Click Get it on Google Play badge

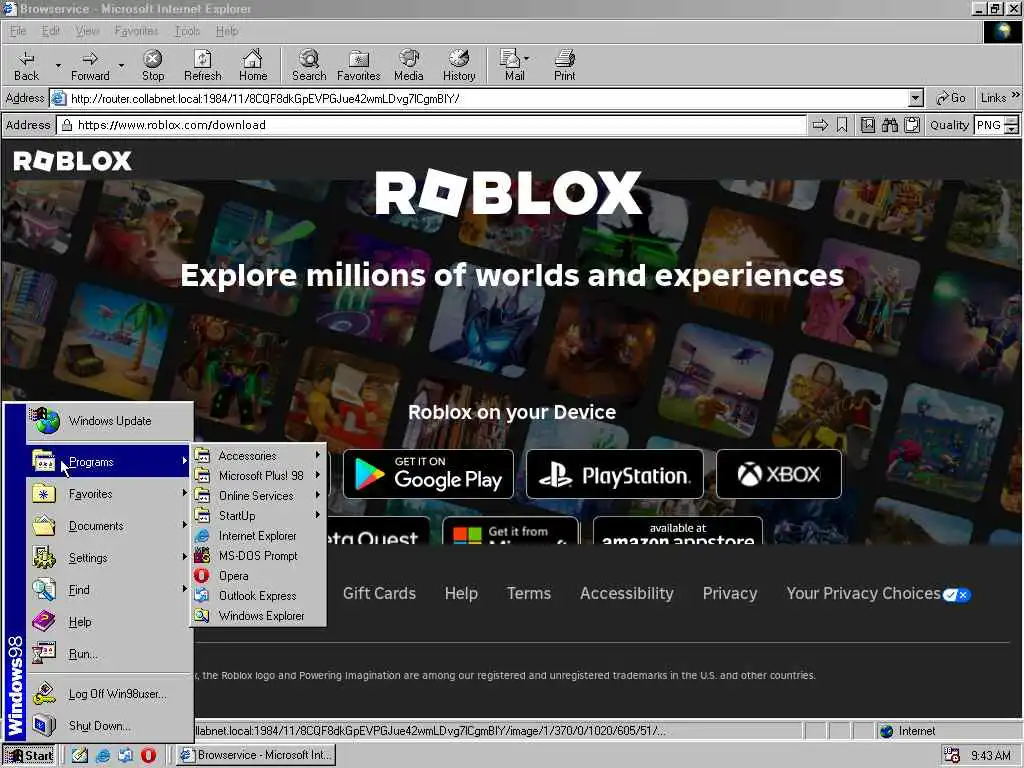click(428, 474)
